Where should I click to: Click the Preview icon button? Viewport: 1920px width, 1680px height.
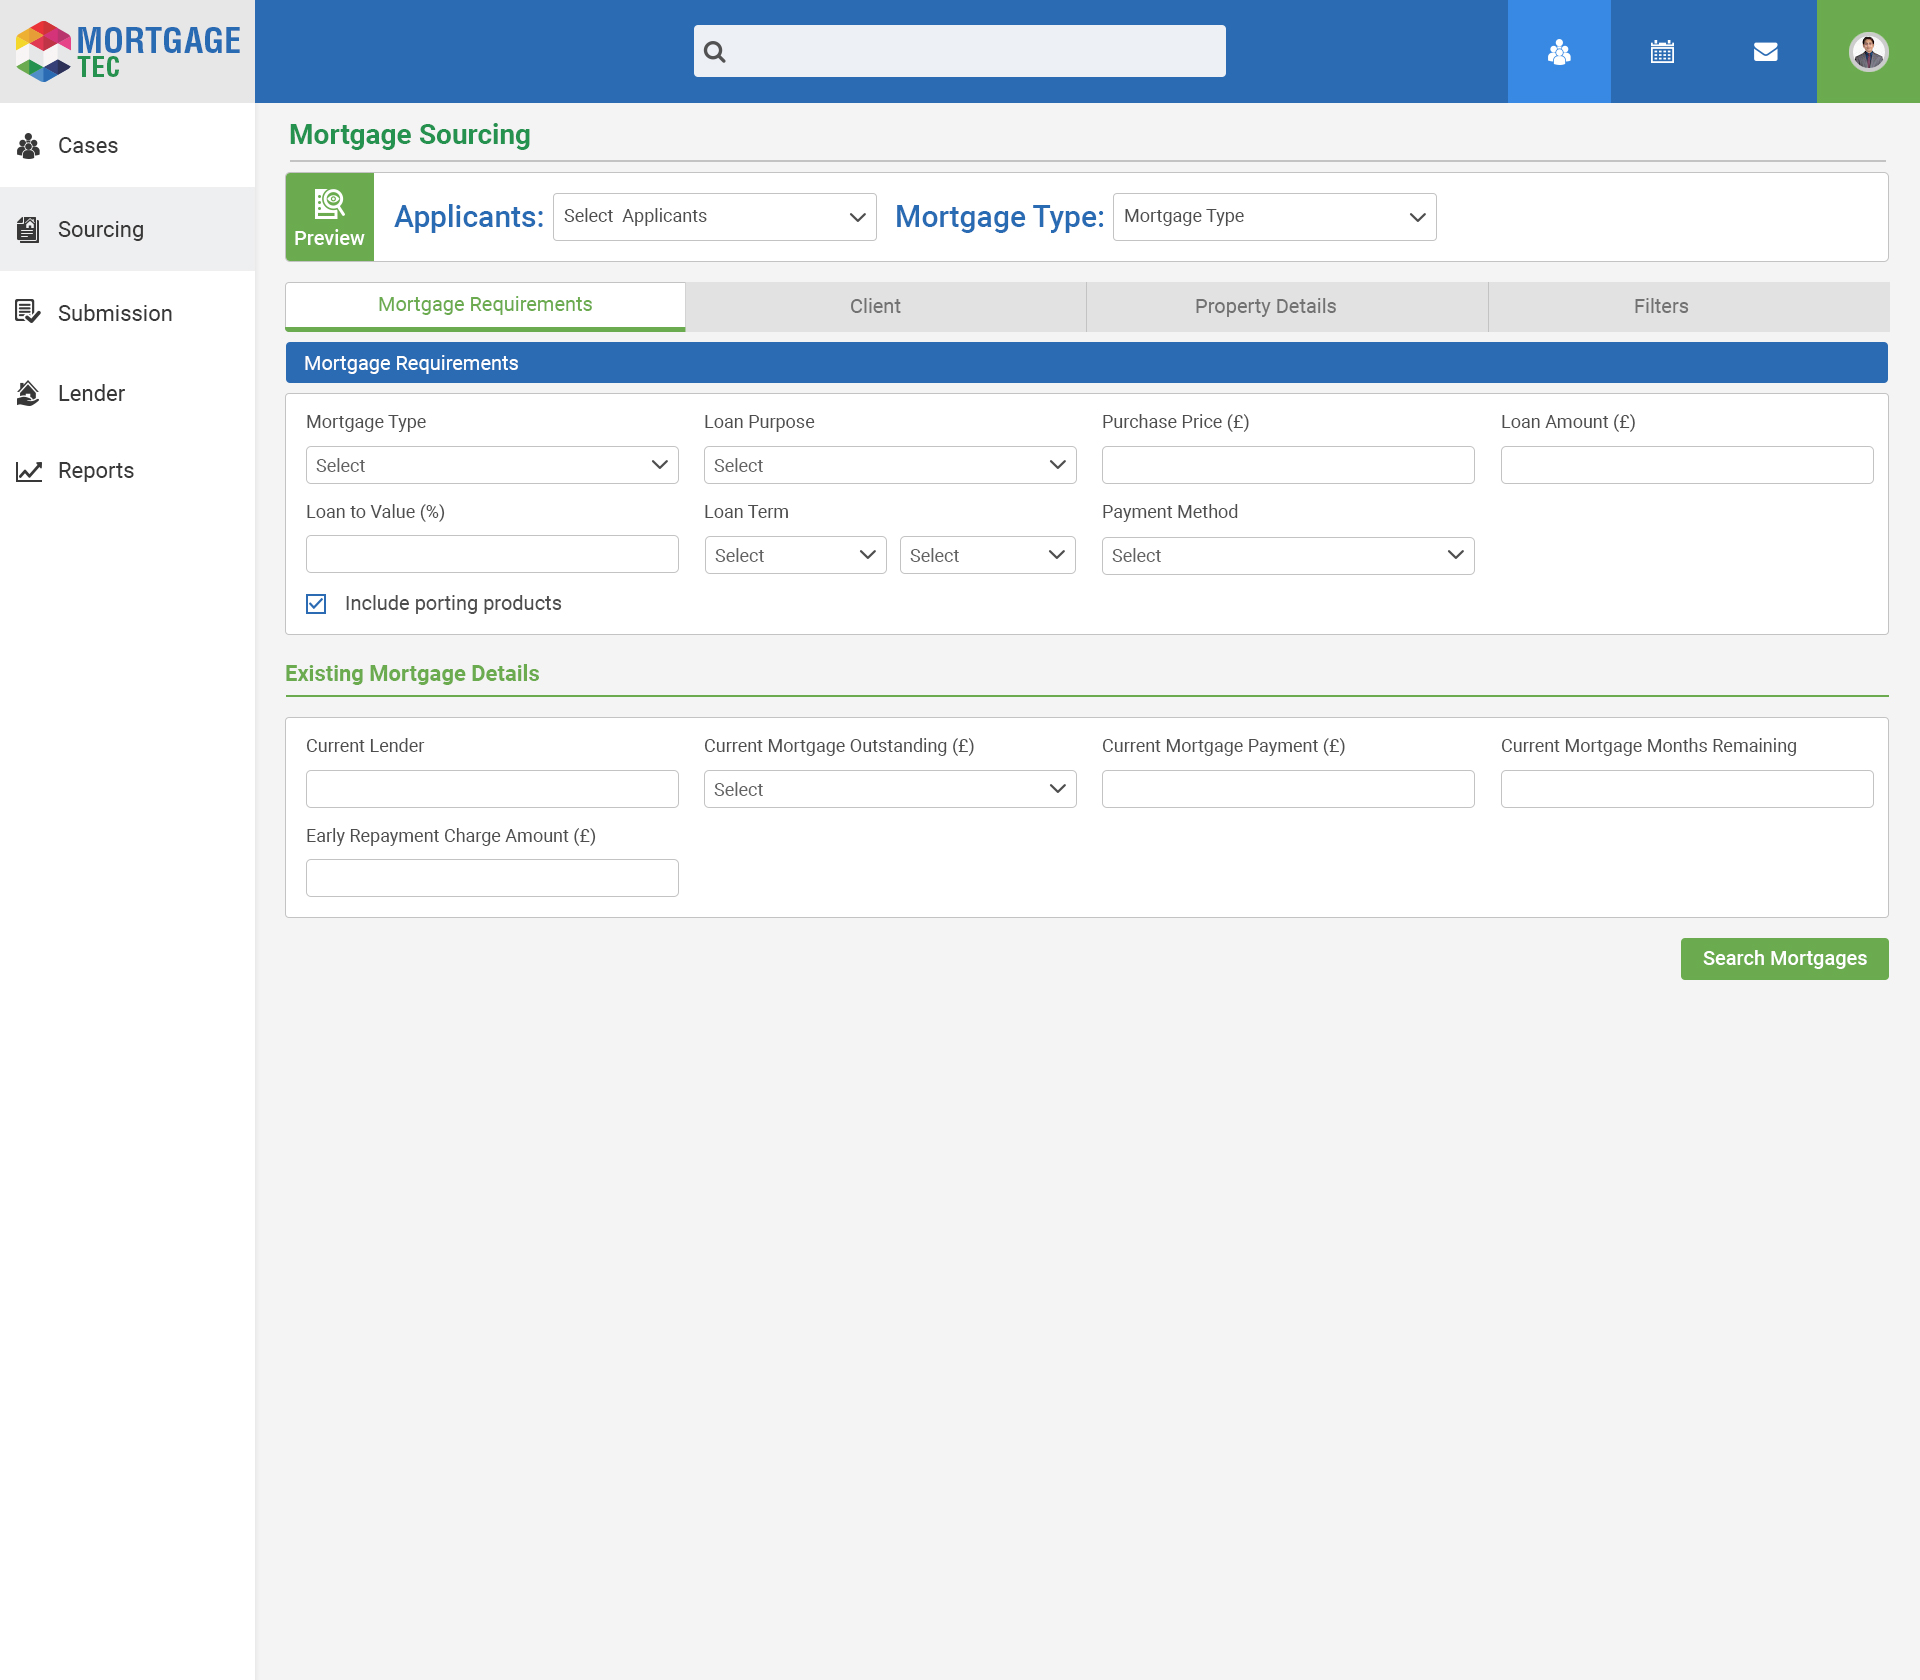click(329, 217)
